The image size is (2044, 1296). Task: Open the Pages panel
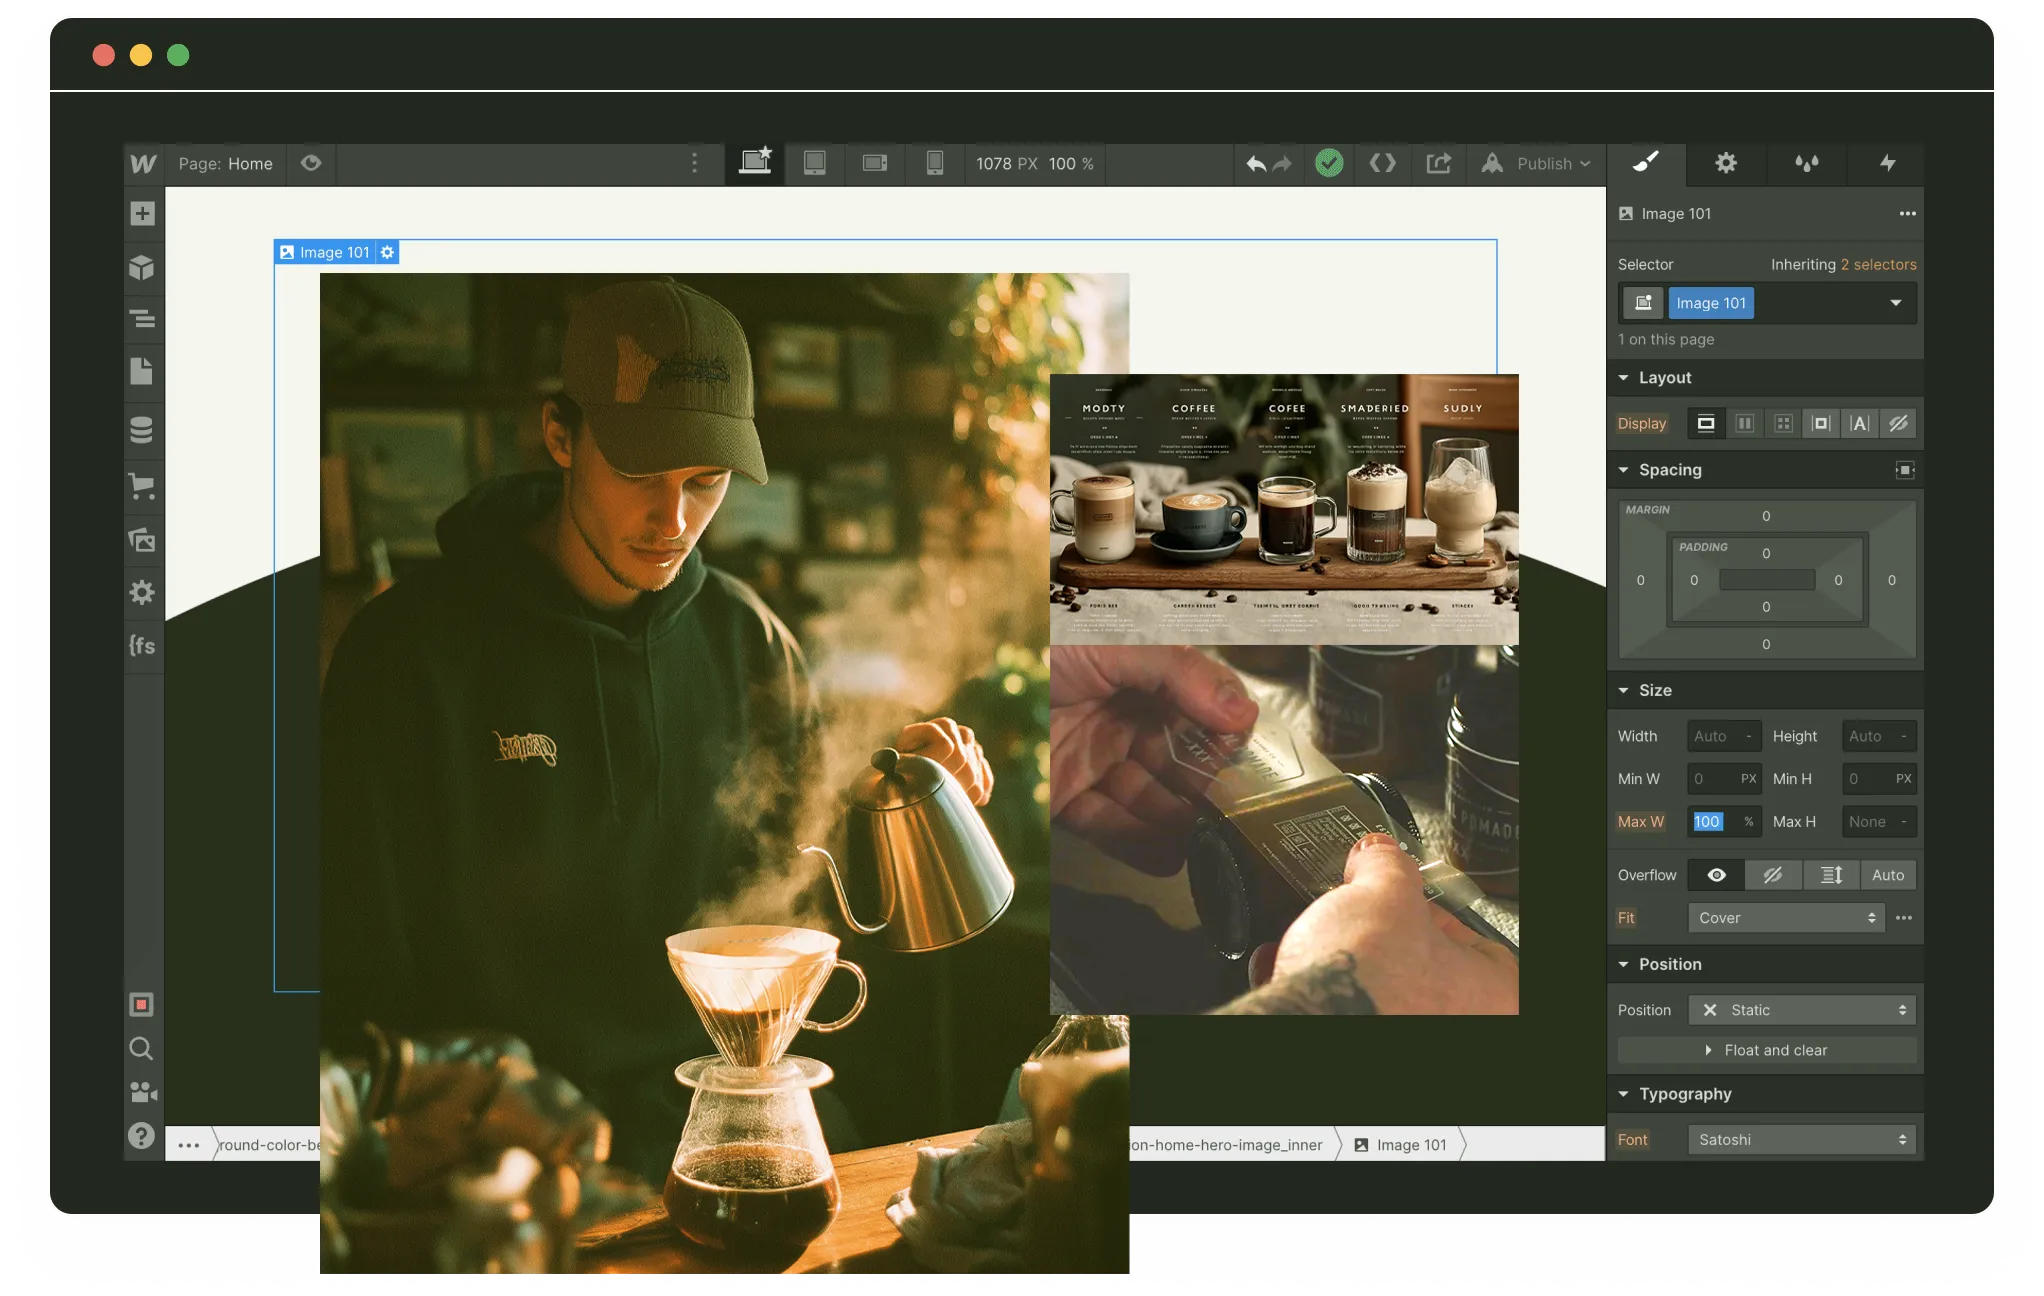(x=142, y=372)
